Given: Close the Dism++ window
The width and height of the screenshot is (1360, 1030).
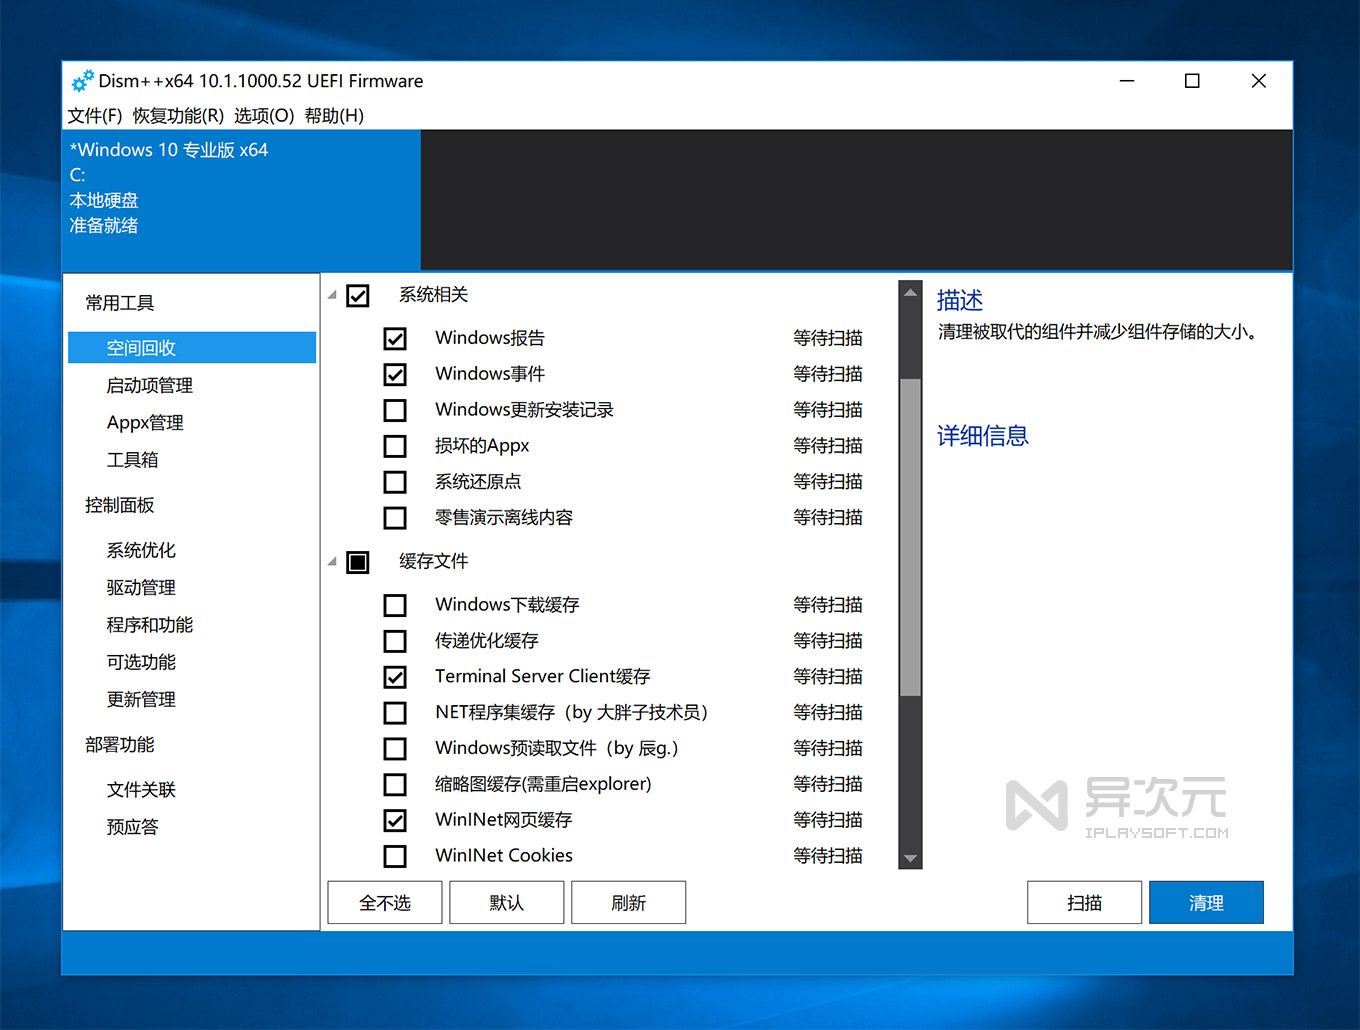Looking at the screenshot, I should point(1259,81).
